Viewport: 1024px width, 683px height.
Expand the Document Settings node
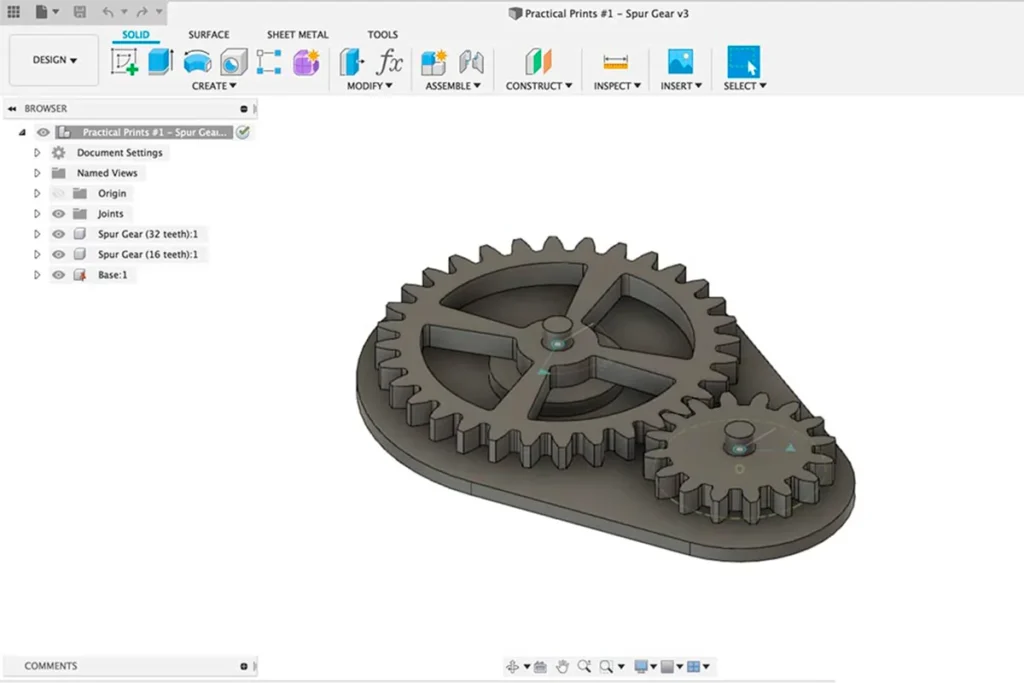(37, 153)
